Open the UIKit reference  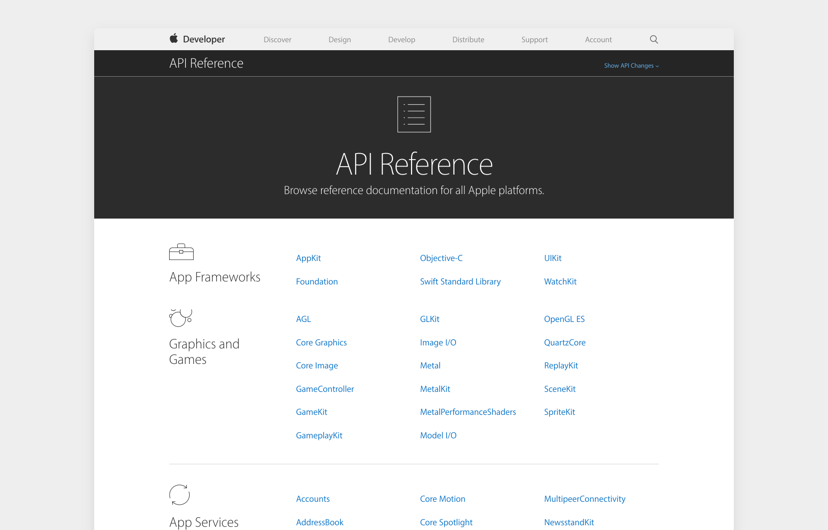click(552, 258)
